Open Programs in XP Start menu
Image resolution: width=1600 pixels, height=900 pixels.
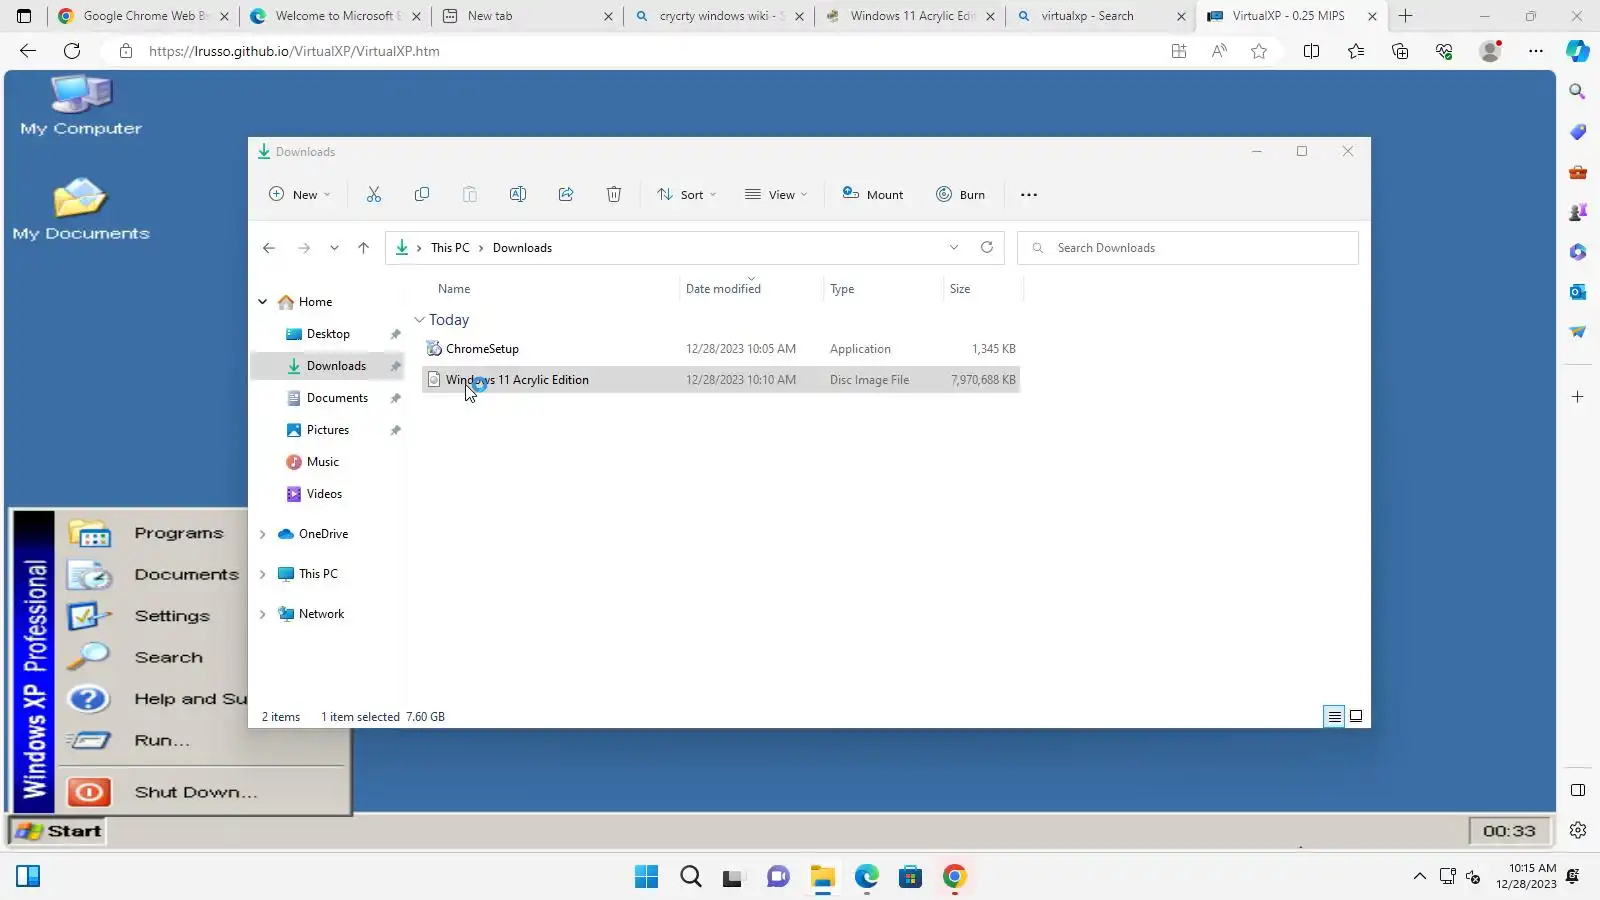point(155,534)
